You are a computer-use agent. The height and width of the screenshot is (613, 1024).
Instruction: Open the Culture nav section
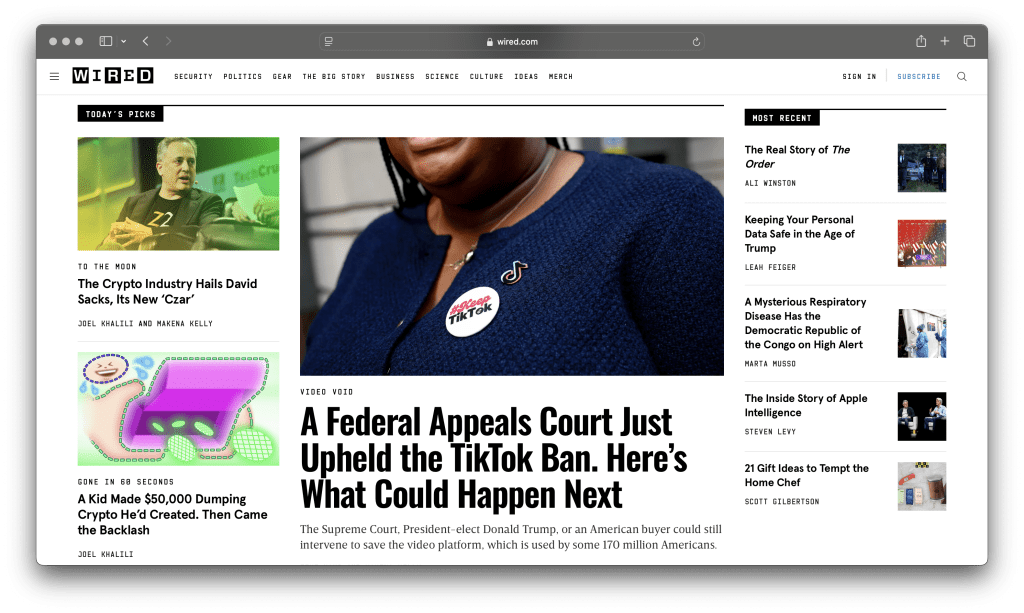point(487,76)
